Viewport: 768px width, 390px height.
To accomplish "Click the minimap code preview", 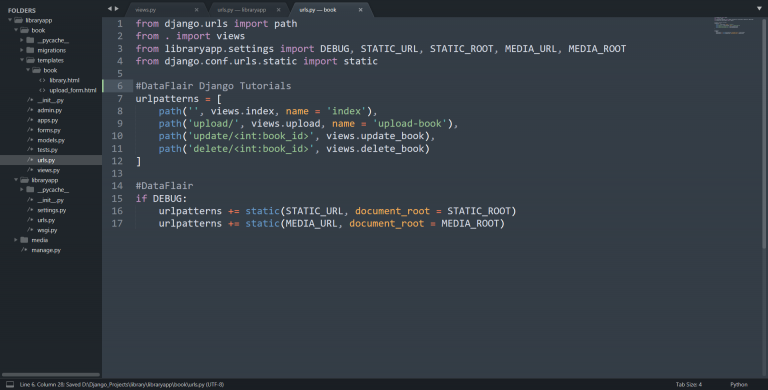I will pos(734,26).
